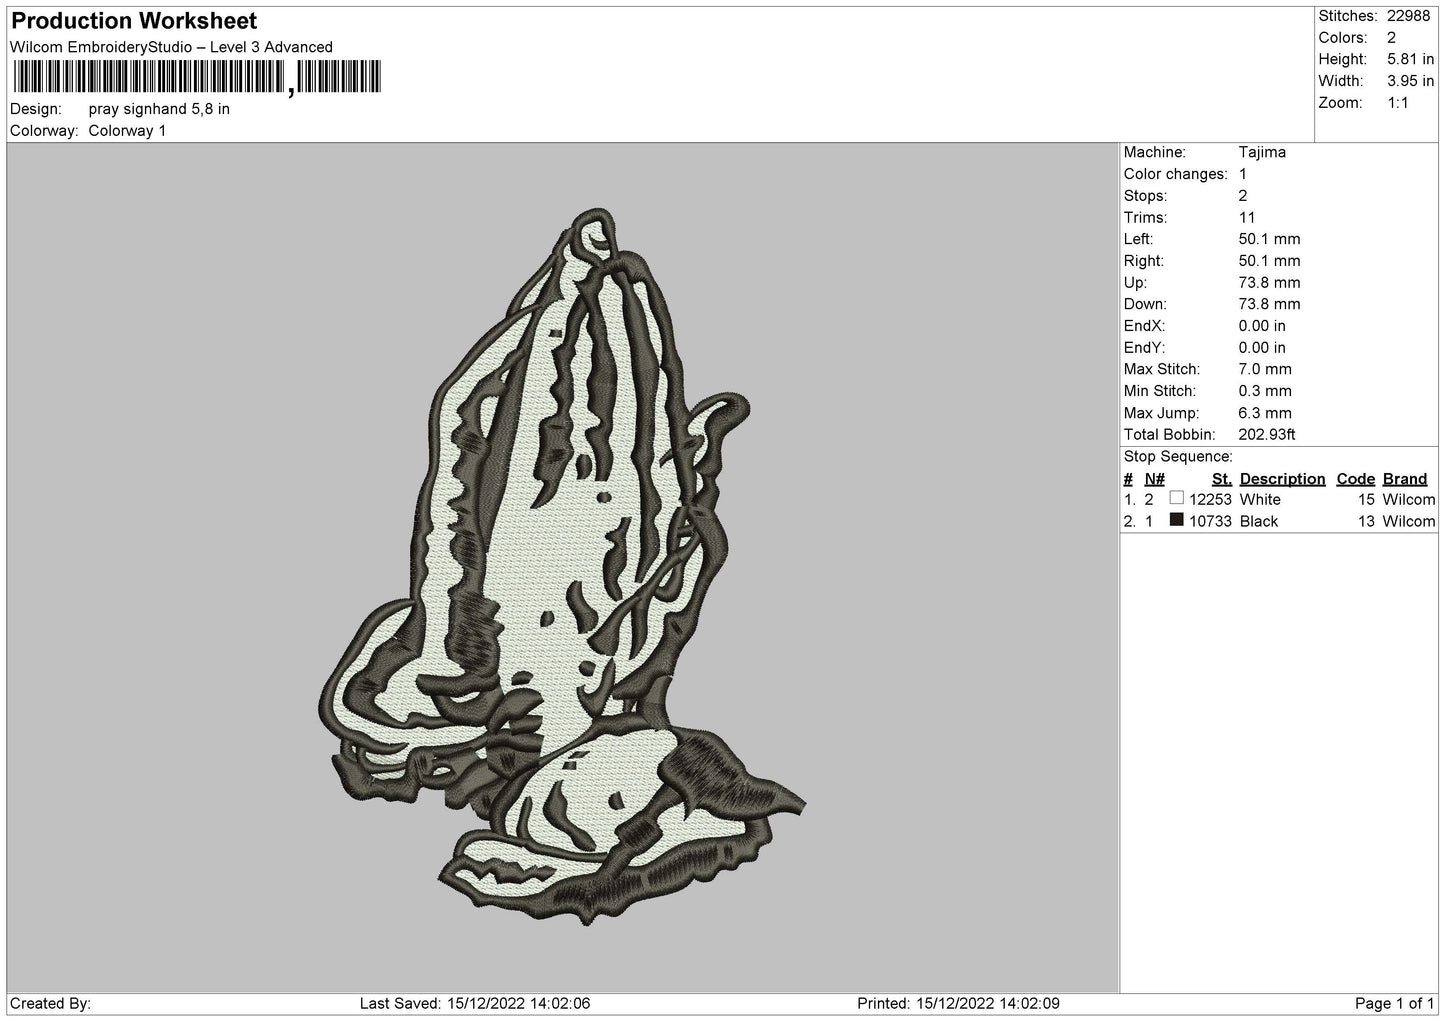Click the White thread color swatch
This screenshot has width=1445, height=1021.
pyautogui.click(x=1176, y=498)
